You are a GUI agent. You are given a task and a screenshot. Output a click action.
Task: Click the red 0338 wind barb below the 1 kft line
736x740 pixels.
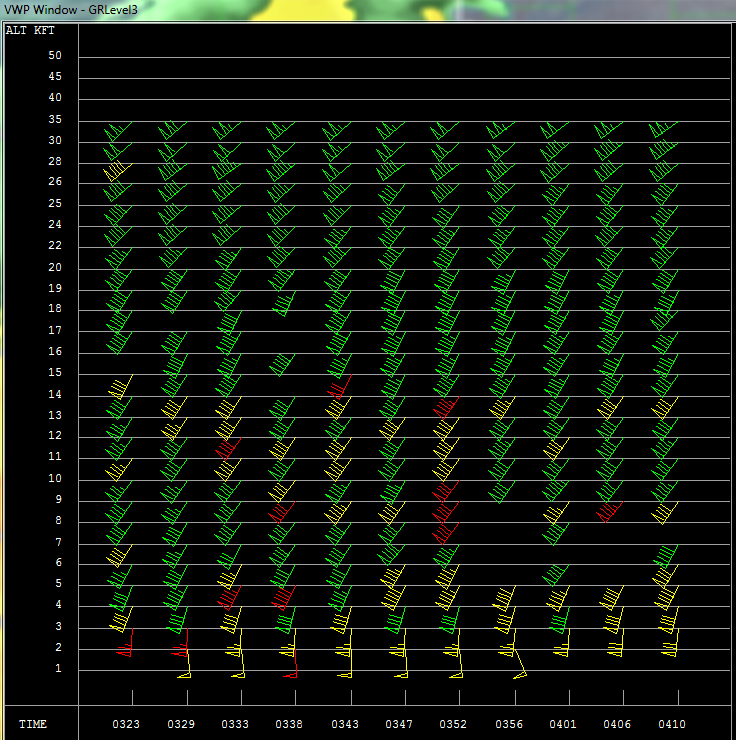[x=291, y=664]
